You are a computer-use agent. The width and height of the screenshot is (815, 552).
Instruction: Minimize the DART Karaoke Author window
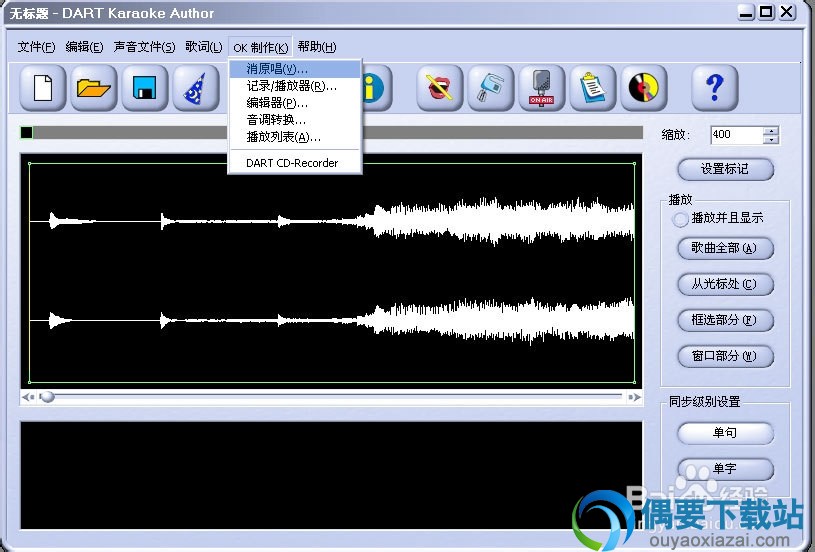[x=746, y=12]
